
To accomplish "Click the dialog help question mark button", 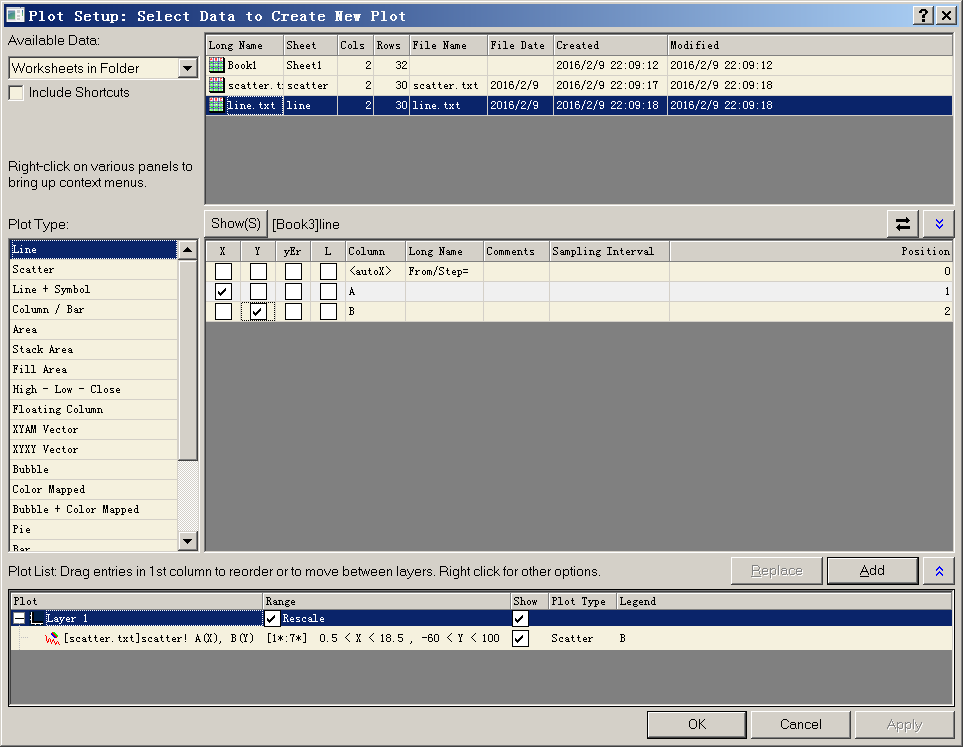I will click(923, 15).
